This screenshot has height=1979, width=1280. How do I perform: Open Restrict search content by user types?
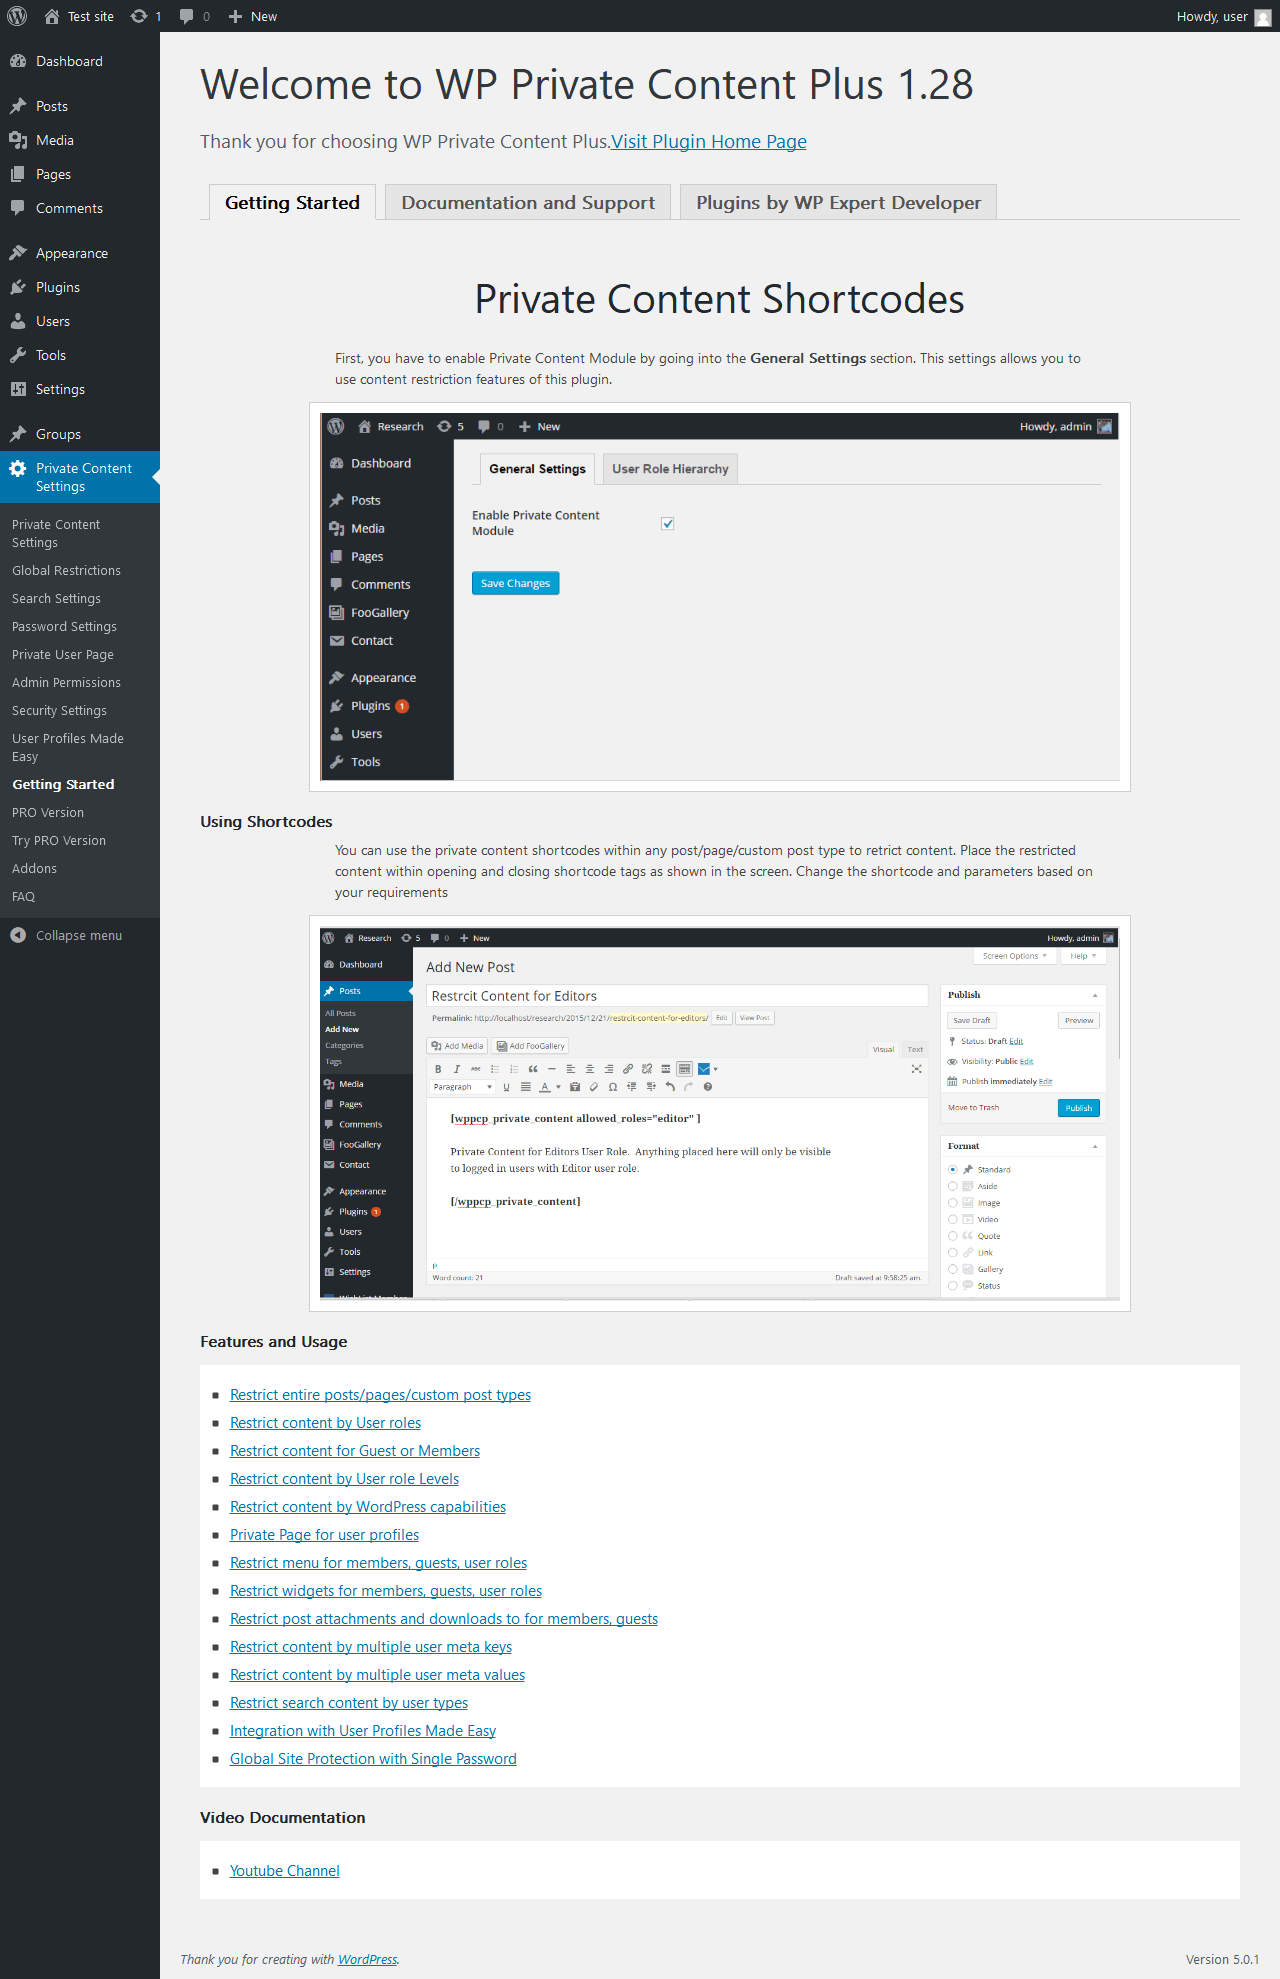coord(349,1702)
